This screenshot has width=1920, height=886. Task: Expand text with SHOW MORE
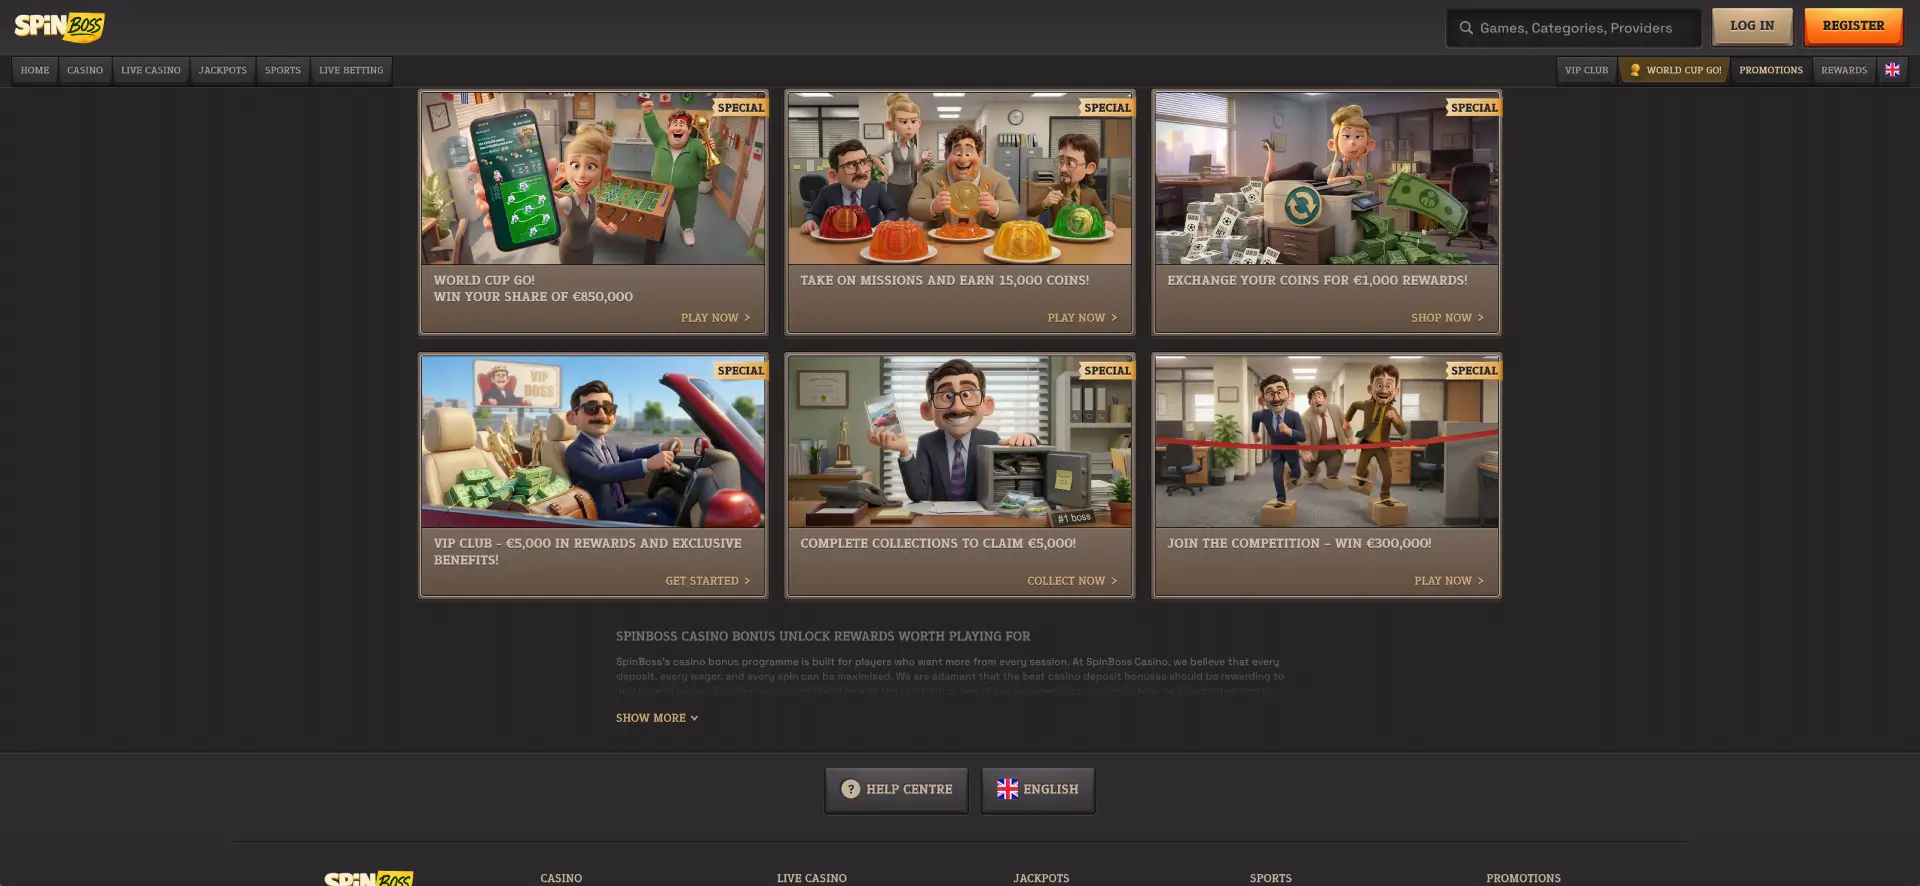point(657,718)
